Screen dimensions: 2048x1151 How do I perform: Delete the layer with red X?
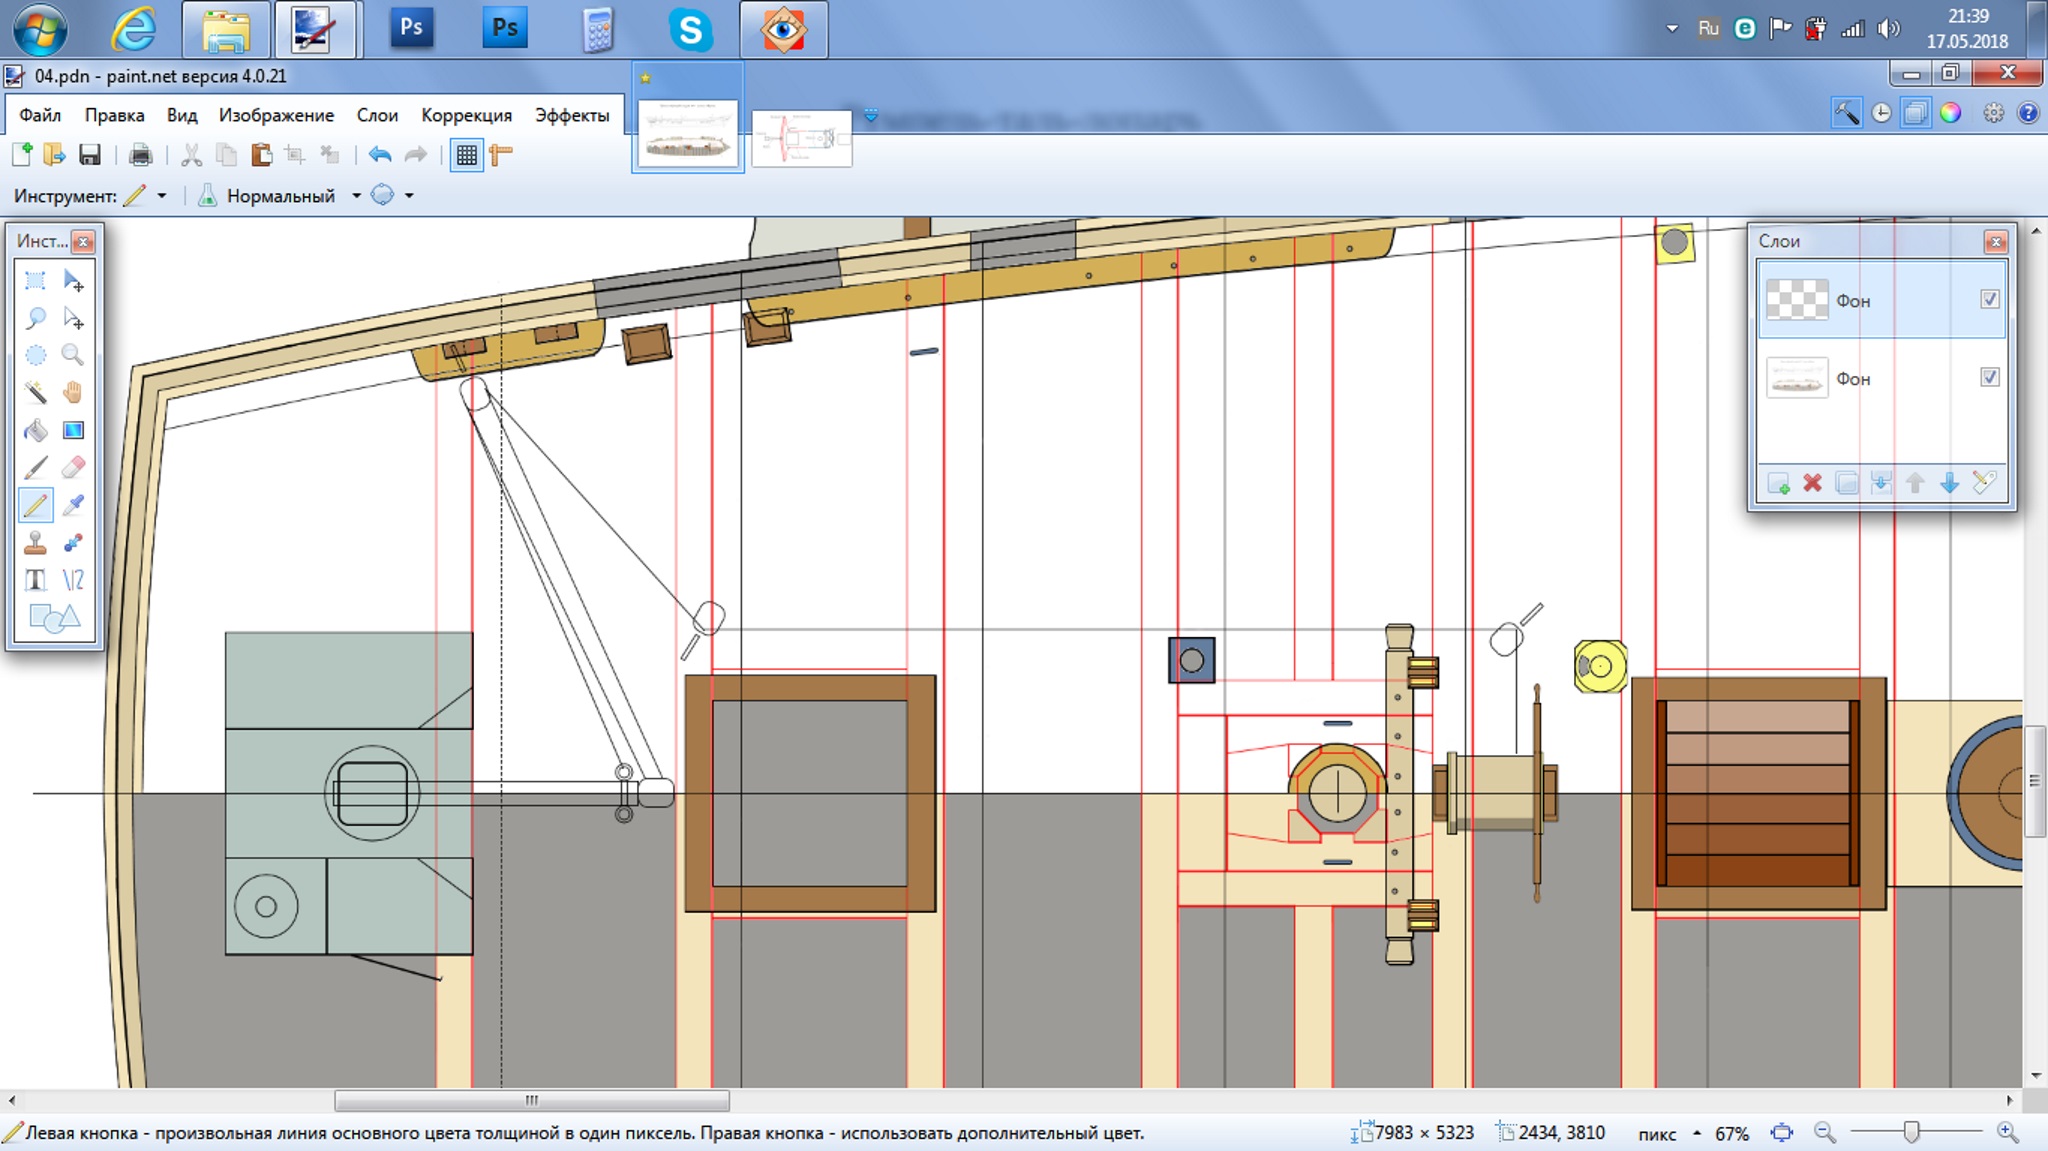1812,483
